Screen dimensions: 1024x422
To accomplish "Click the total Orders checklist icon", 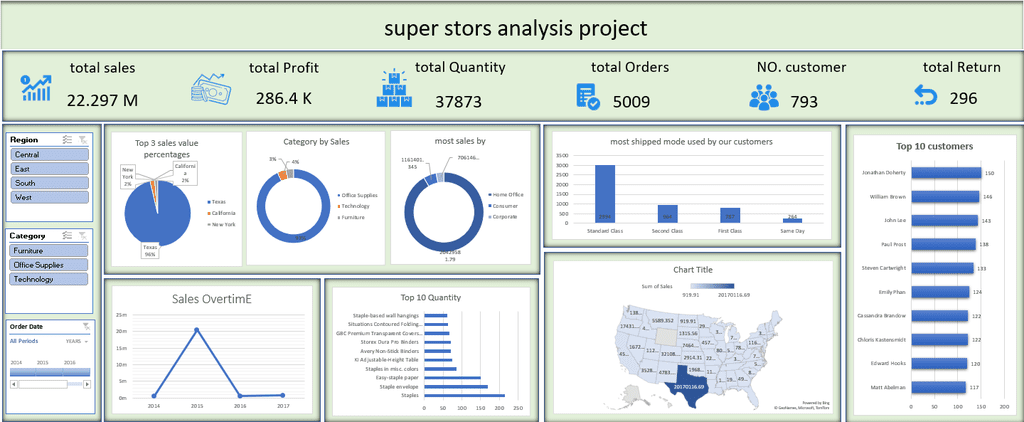I will point(588,96).
